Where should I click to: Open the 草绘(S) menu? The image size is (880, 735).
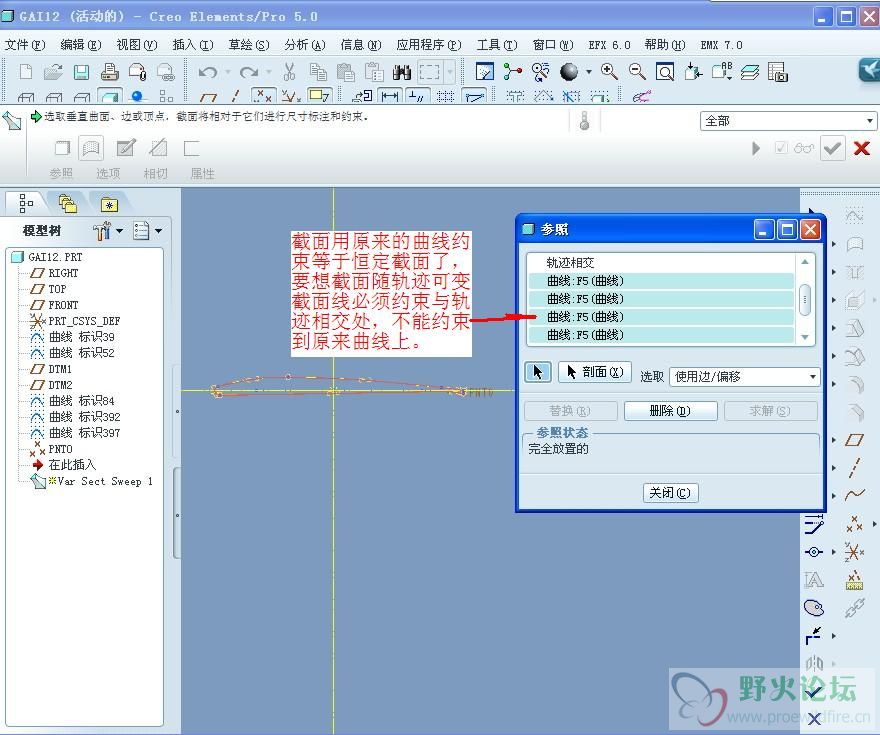249,45
